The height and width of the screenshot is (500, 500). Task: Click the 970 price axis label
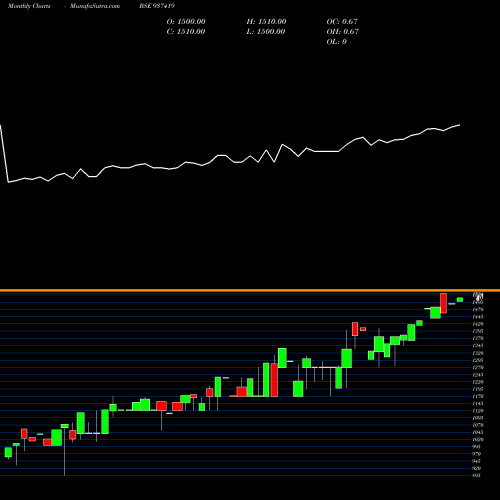477,454
